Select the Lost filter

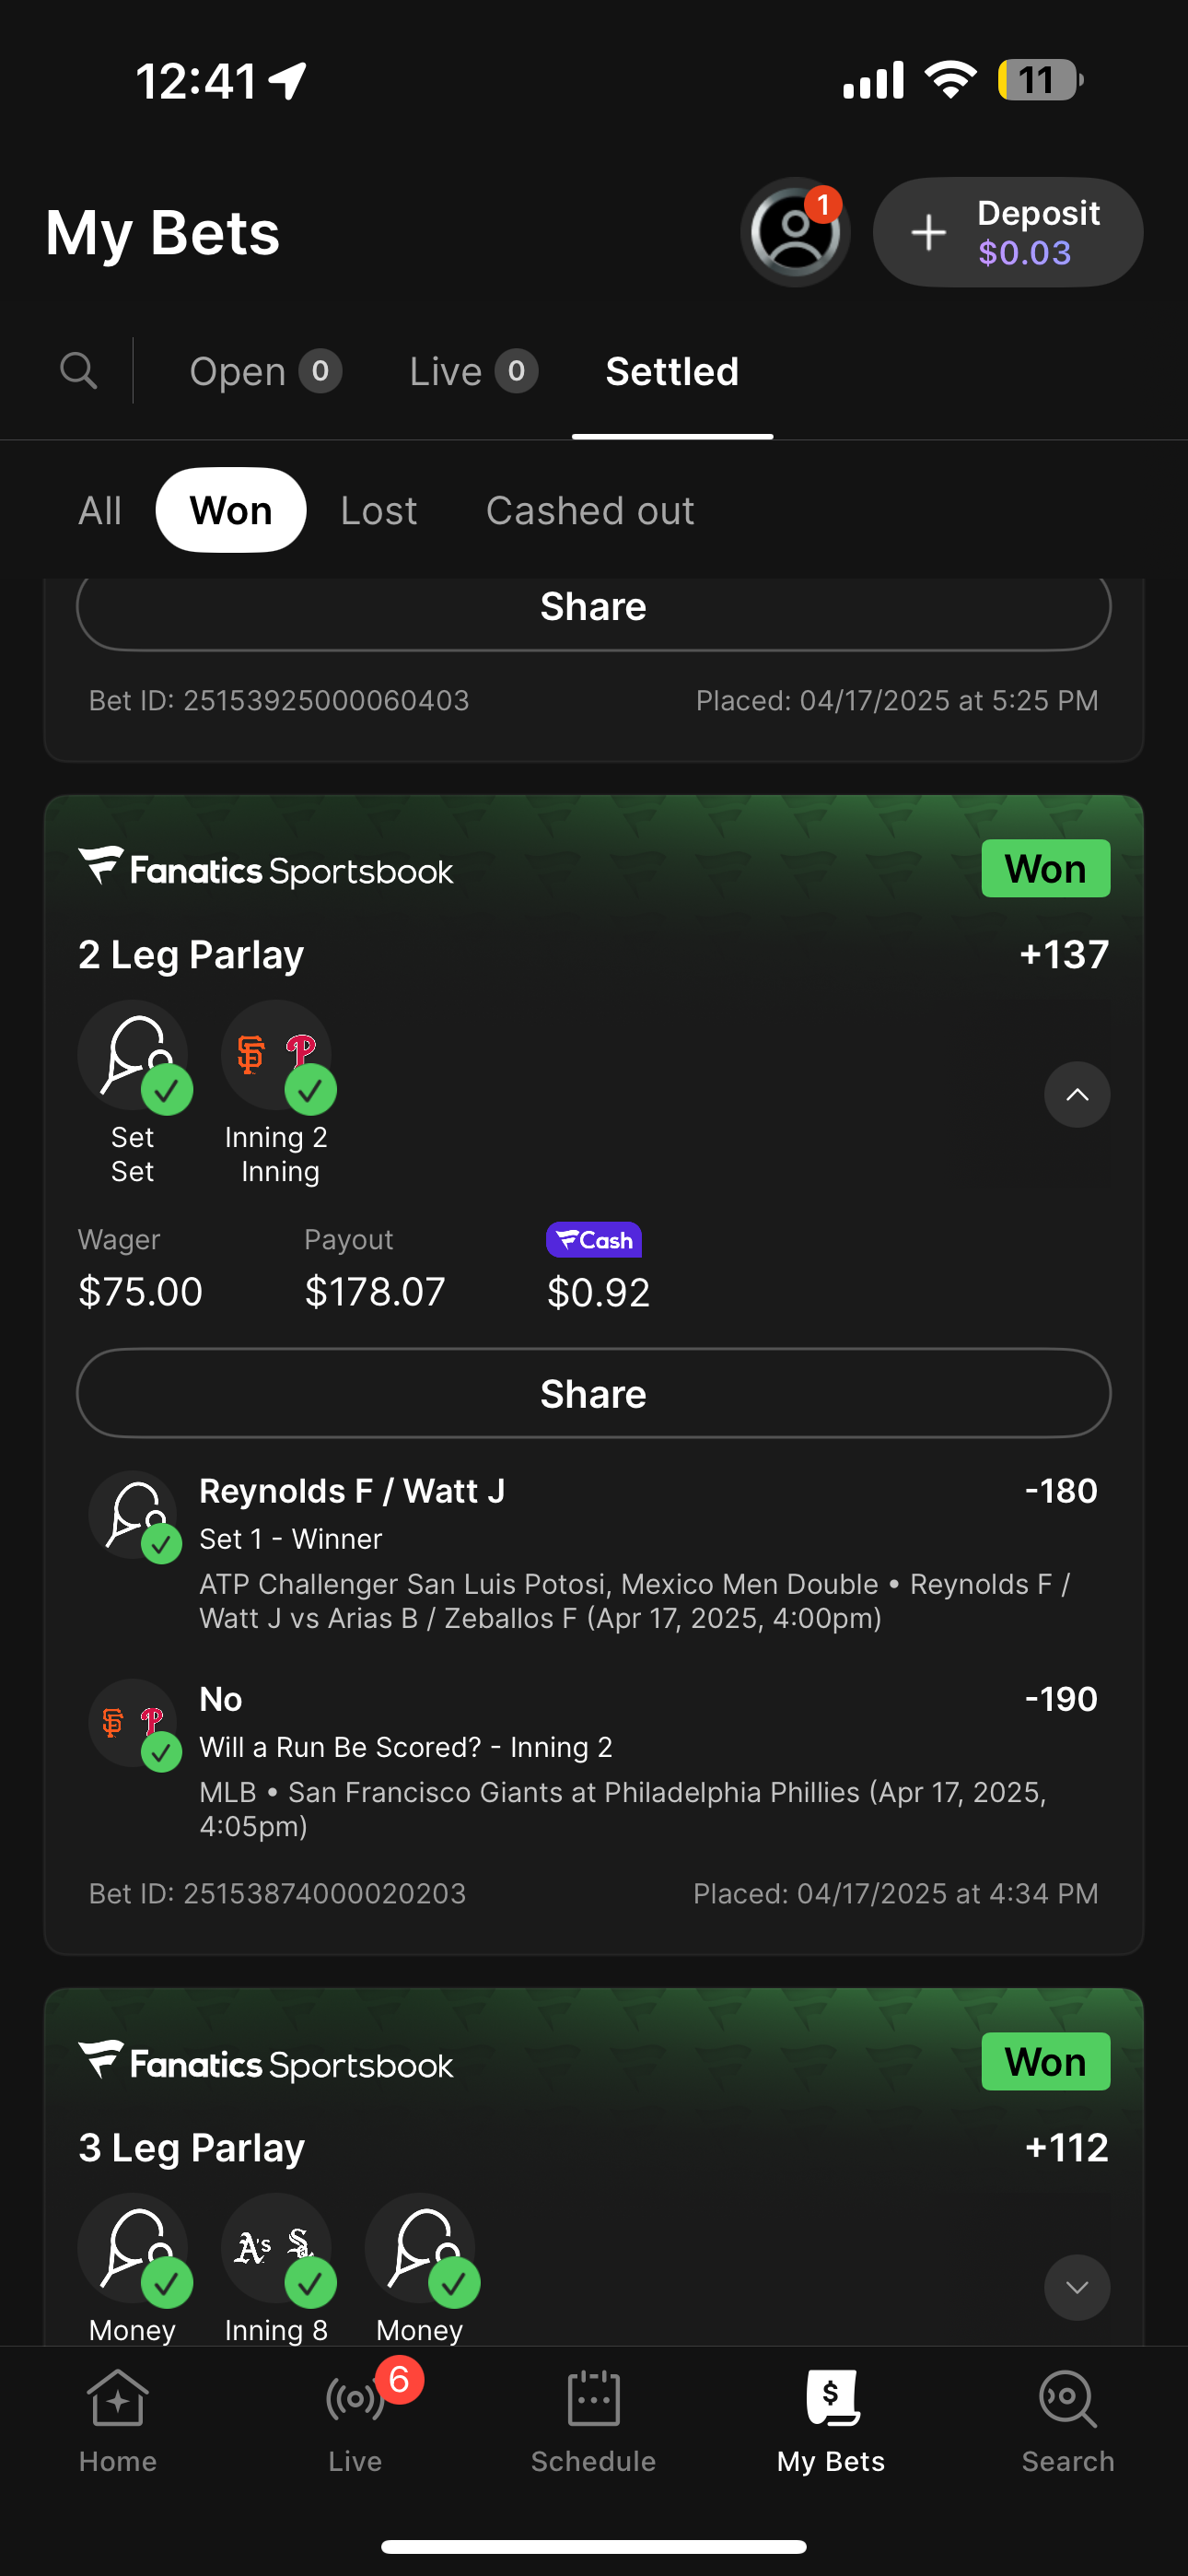[378, 510]
